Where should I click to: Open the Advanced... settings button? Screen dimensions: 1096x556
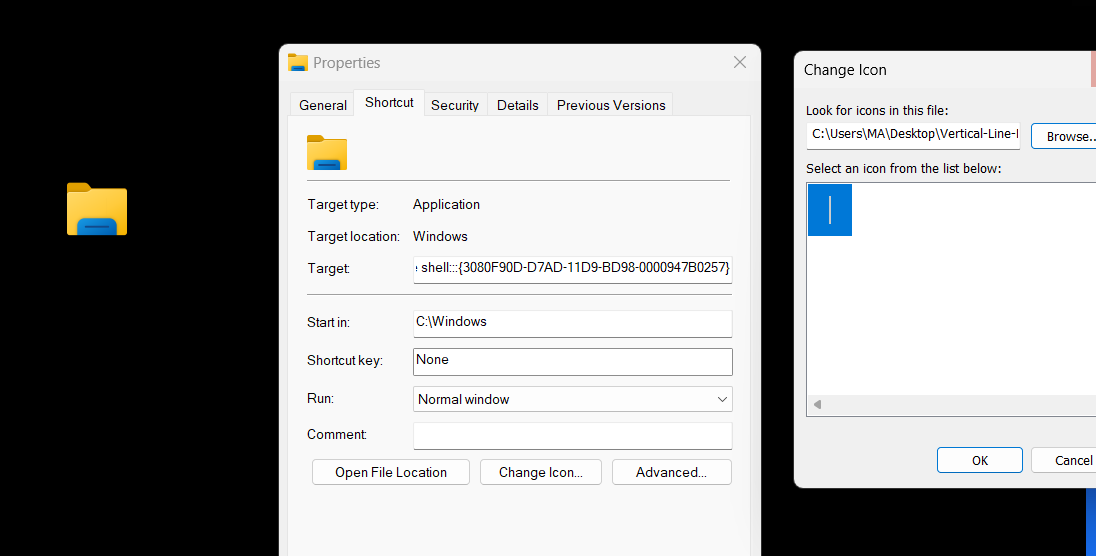tap(672, 472)
